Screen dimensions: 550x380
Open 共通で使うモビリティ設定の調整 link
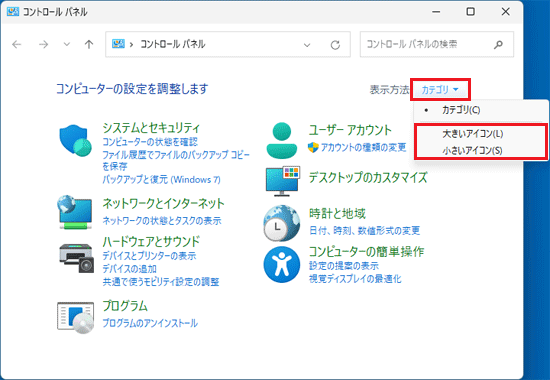161,282
